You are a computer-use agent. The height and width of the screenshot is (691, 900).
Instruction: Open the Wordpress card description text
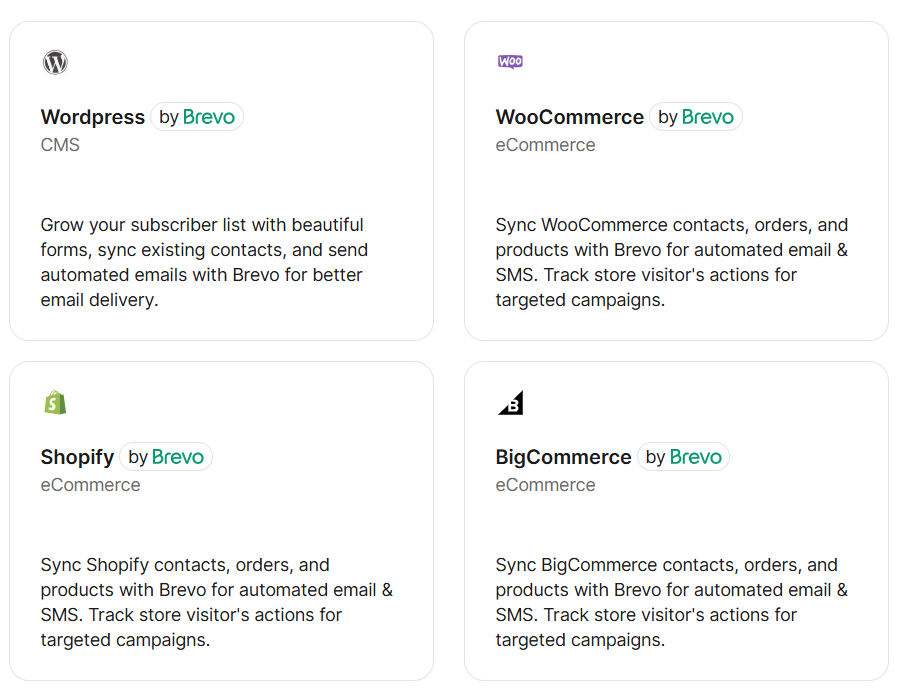pos(204,262)
